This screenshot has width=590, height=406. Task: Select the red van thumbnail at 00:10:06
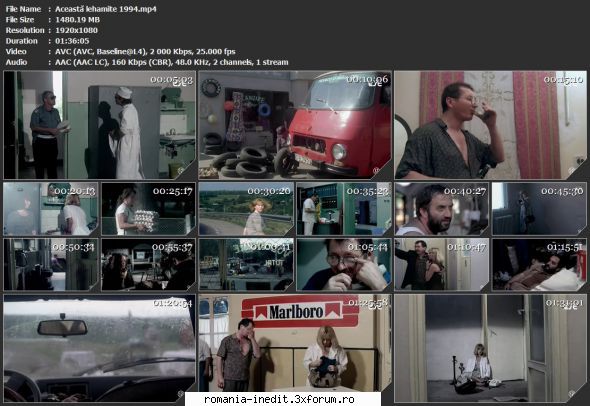tap(295, 125)
